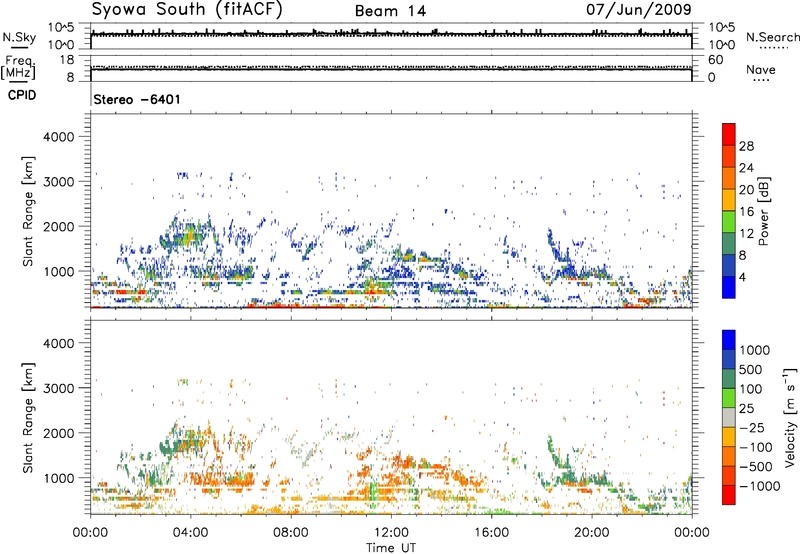Click the "Velocity [m s⁻¹]" colorbar title
This screenshot has height=554, width=800.
point(790,417)
